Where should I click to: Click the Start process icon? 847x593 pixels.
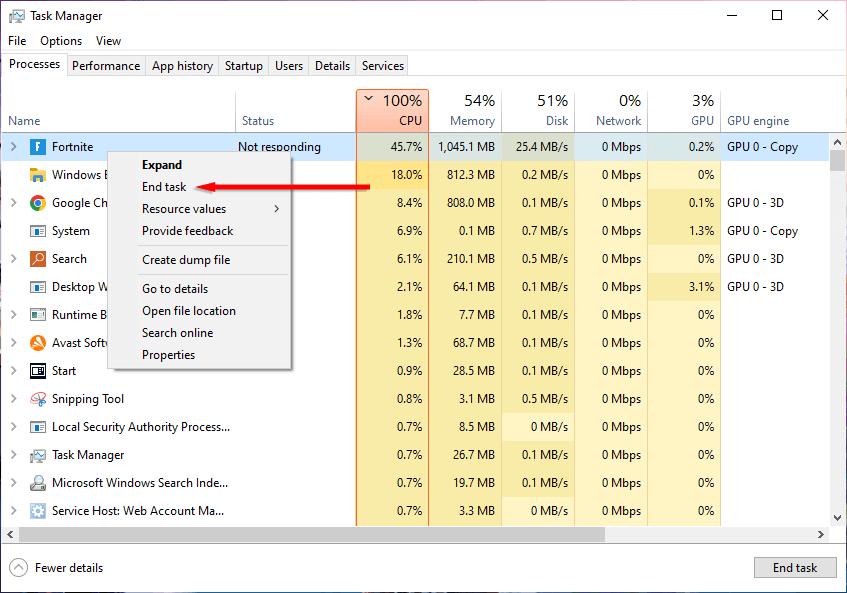click(38, 371)
